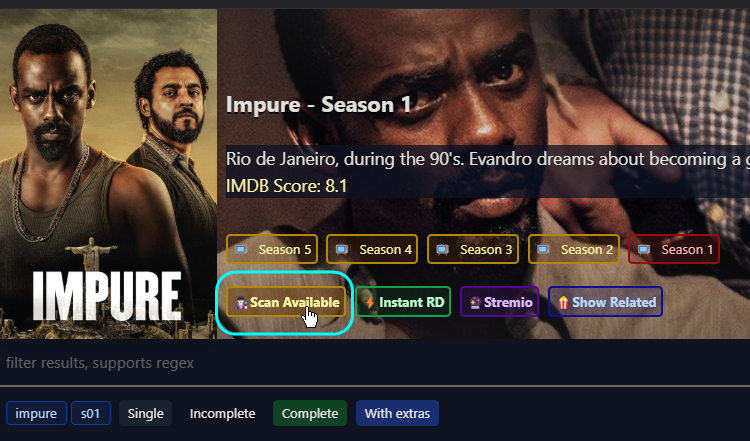Click the TV icon on Season 5
The width and height of the screenshot is (750, 441).
point(241,250)
